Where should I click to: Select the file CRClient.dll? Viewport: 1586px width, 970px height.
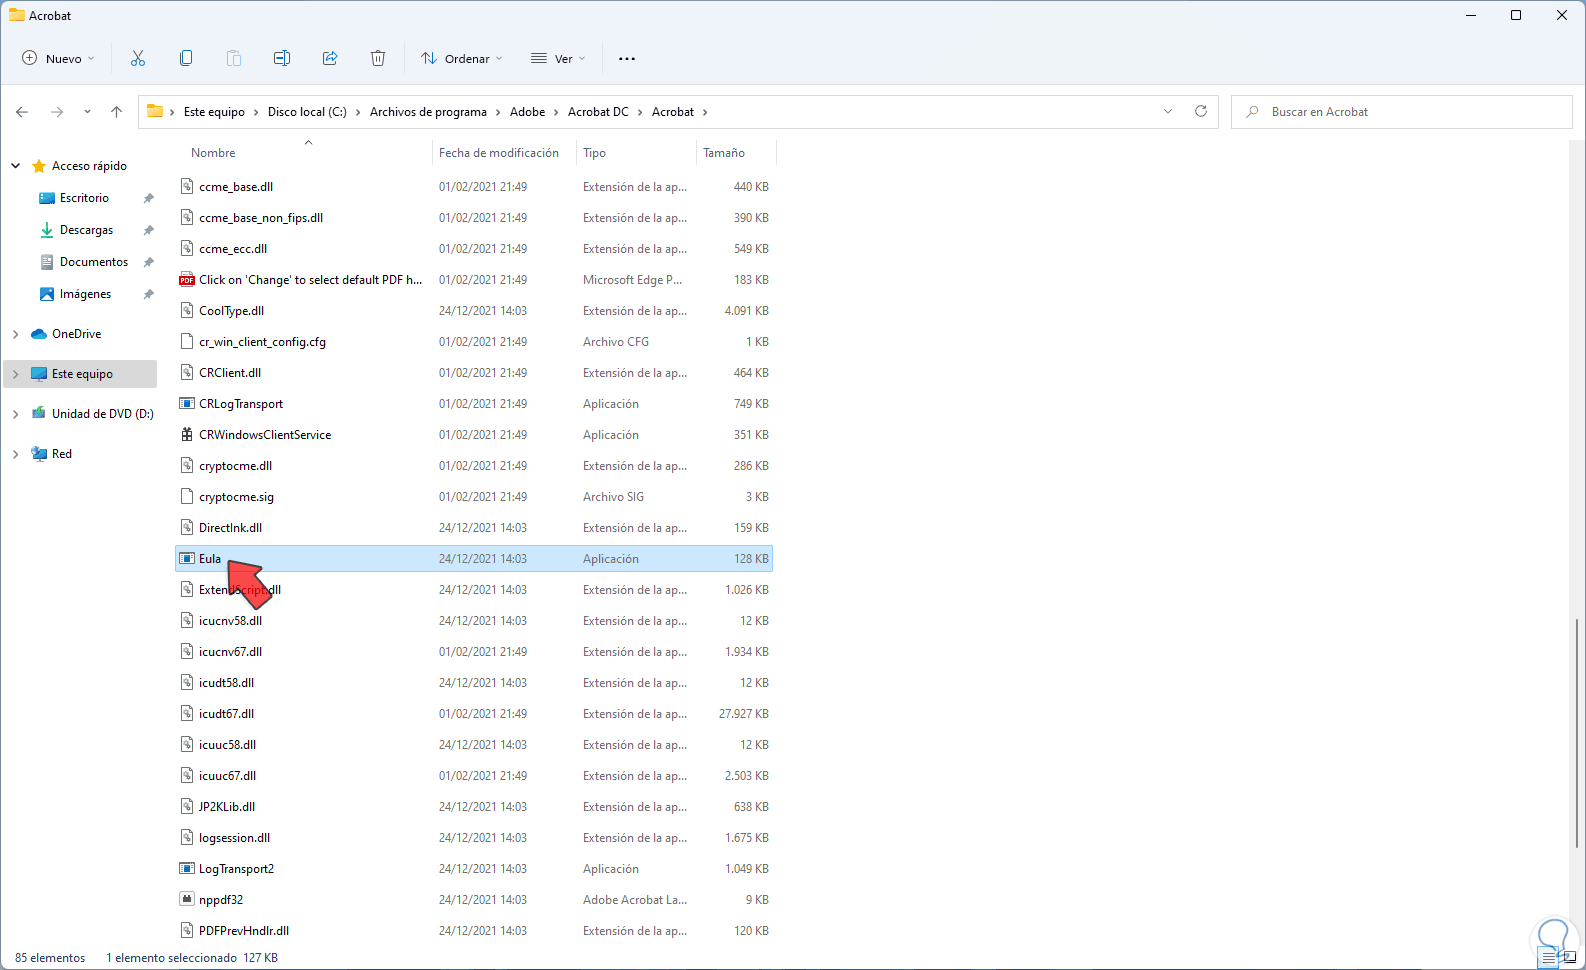click(474, 373)
